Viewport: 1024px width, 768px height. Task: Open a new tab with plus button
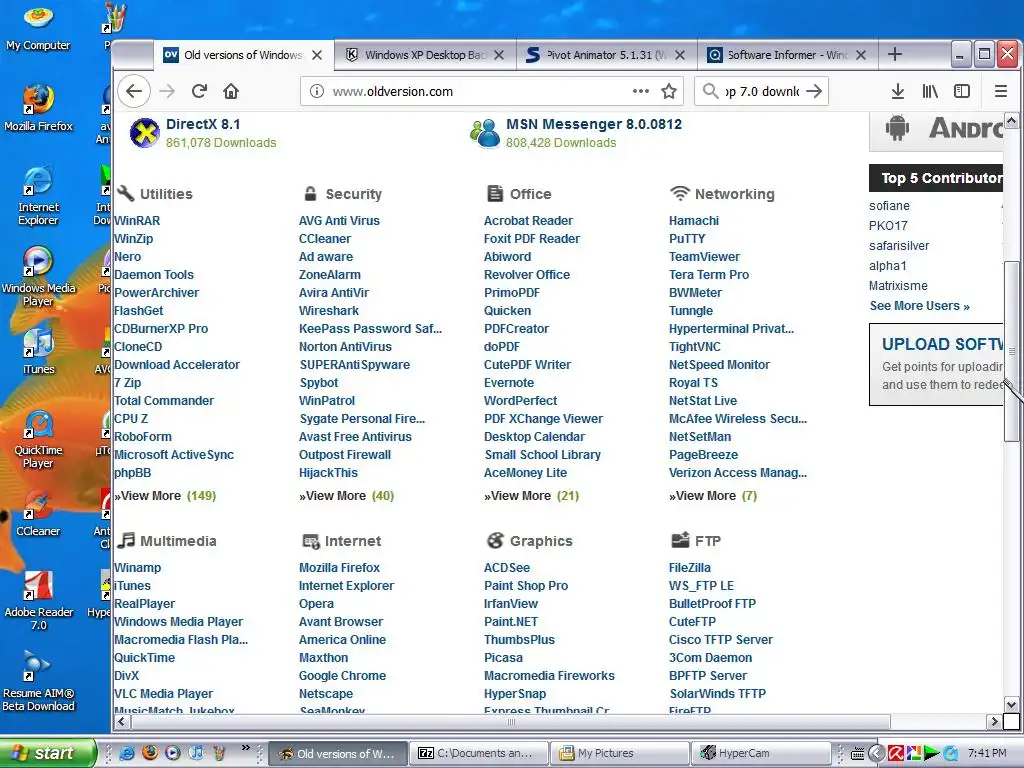click(895, 55)
